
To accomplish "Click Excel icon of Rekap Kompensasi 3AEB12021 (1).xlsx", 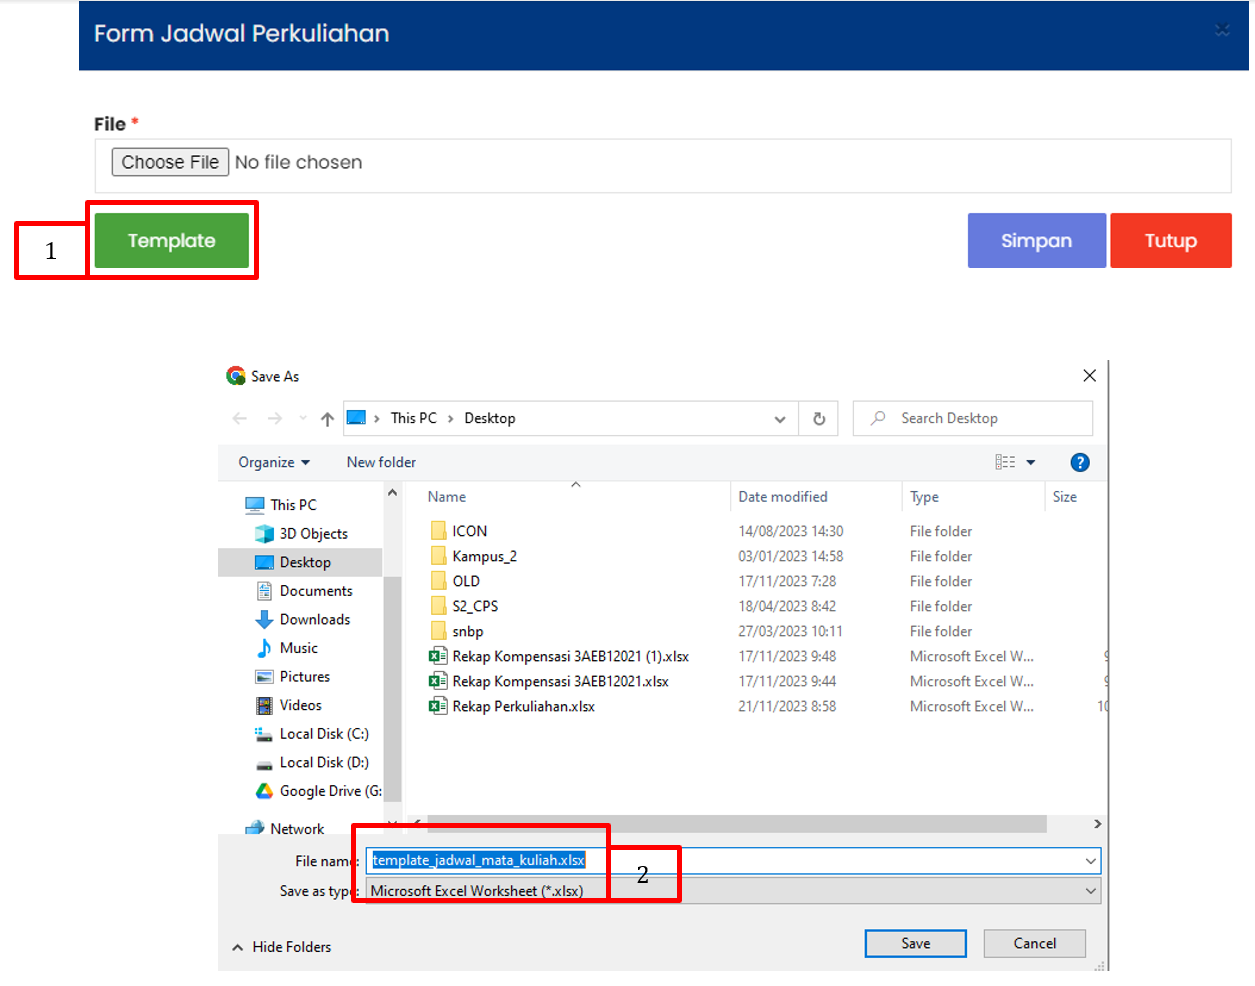I will (x=438, y=656).
